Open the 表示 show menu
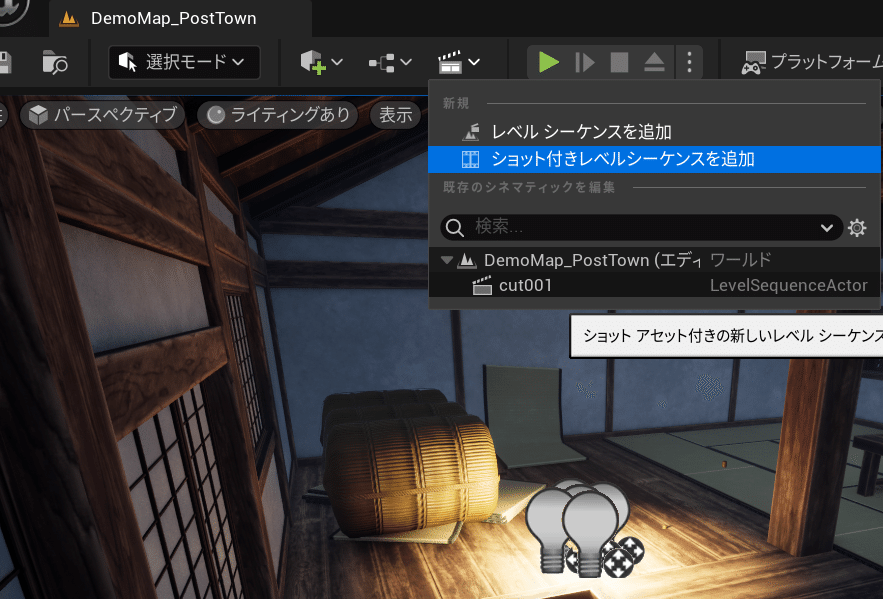Image resolution: width=883 pixels, height=599 pixels. 395,115
